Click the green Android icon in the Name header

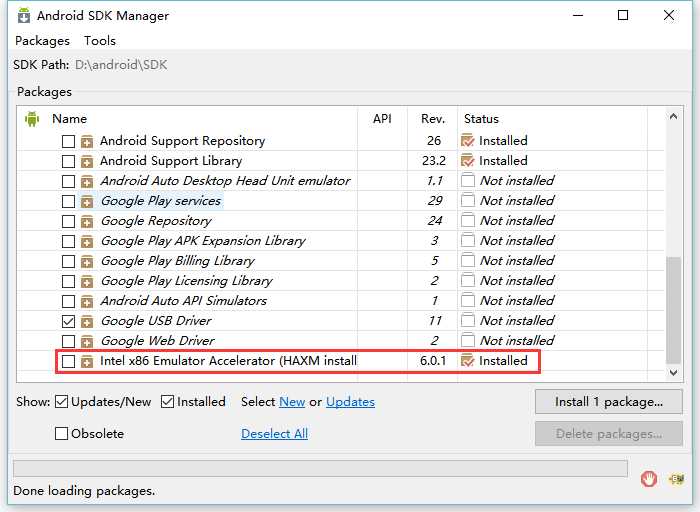32,119
